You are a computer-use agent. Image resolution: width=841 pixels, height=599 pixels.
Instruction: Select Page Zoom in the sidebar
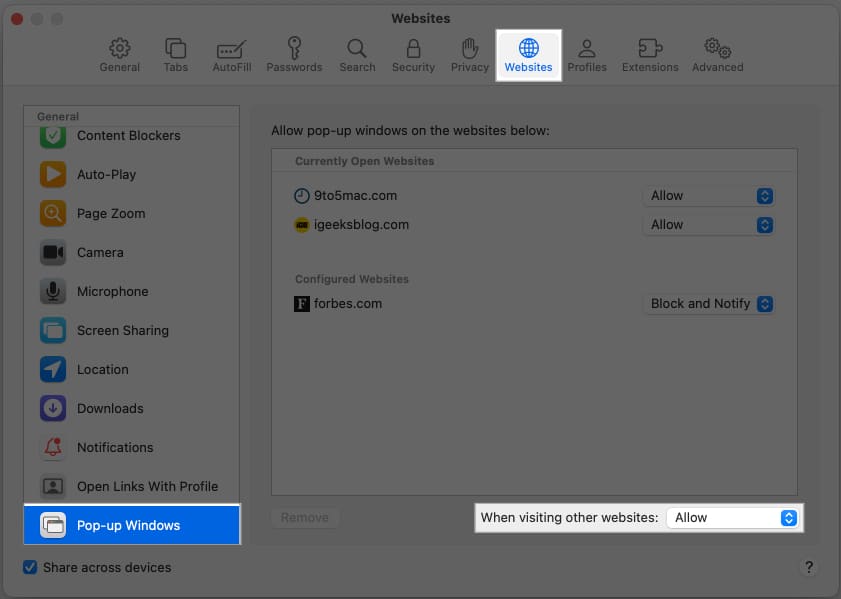pyautogui.click(x=132, y=213)
